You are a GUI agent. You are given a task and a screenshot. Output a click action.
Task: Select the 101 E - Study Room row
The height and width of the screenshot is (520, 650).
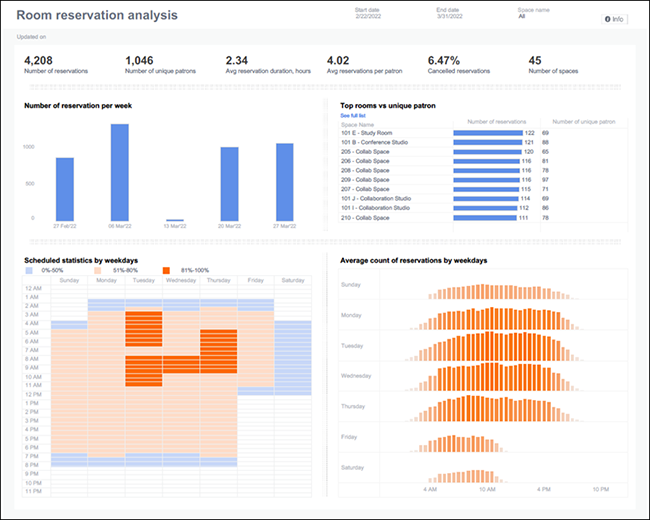tap(483, 133)
